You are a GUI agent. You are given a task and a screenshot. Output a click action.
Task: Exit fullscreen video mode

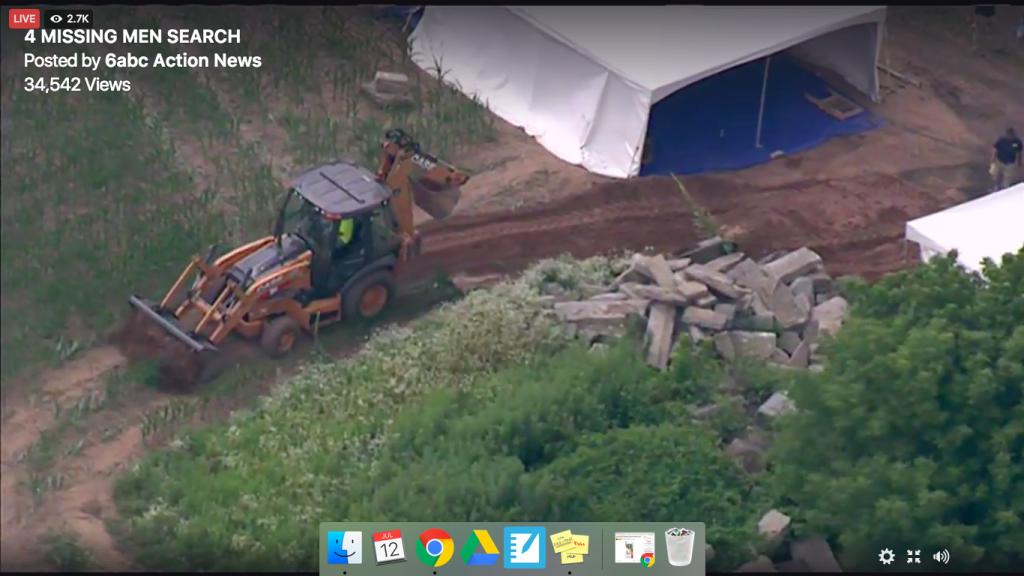913,556
